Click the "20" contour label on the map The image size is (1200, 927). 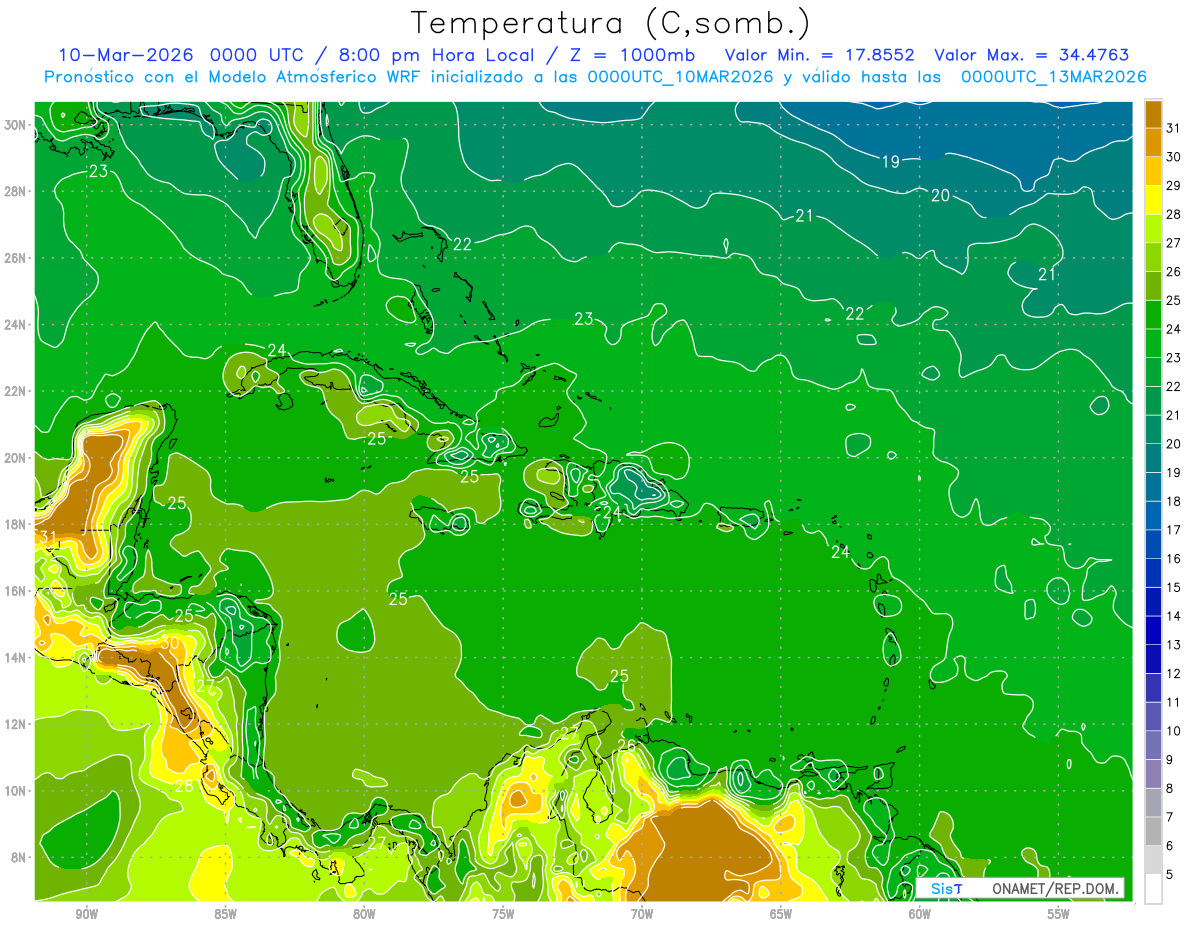tap(940, 195)
